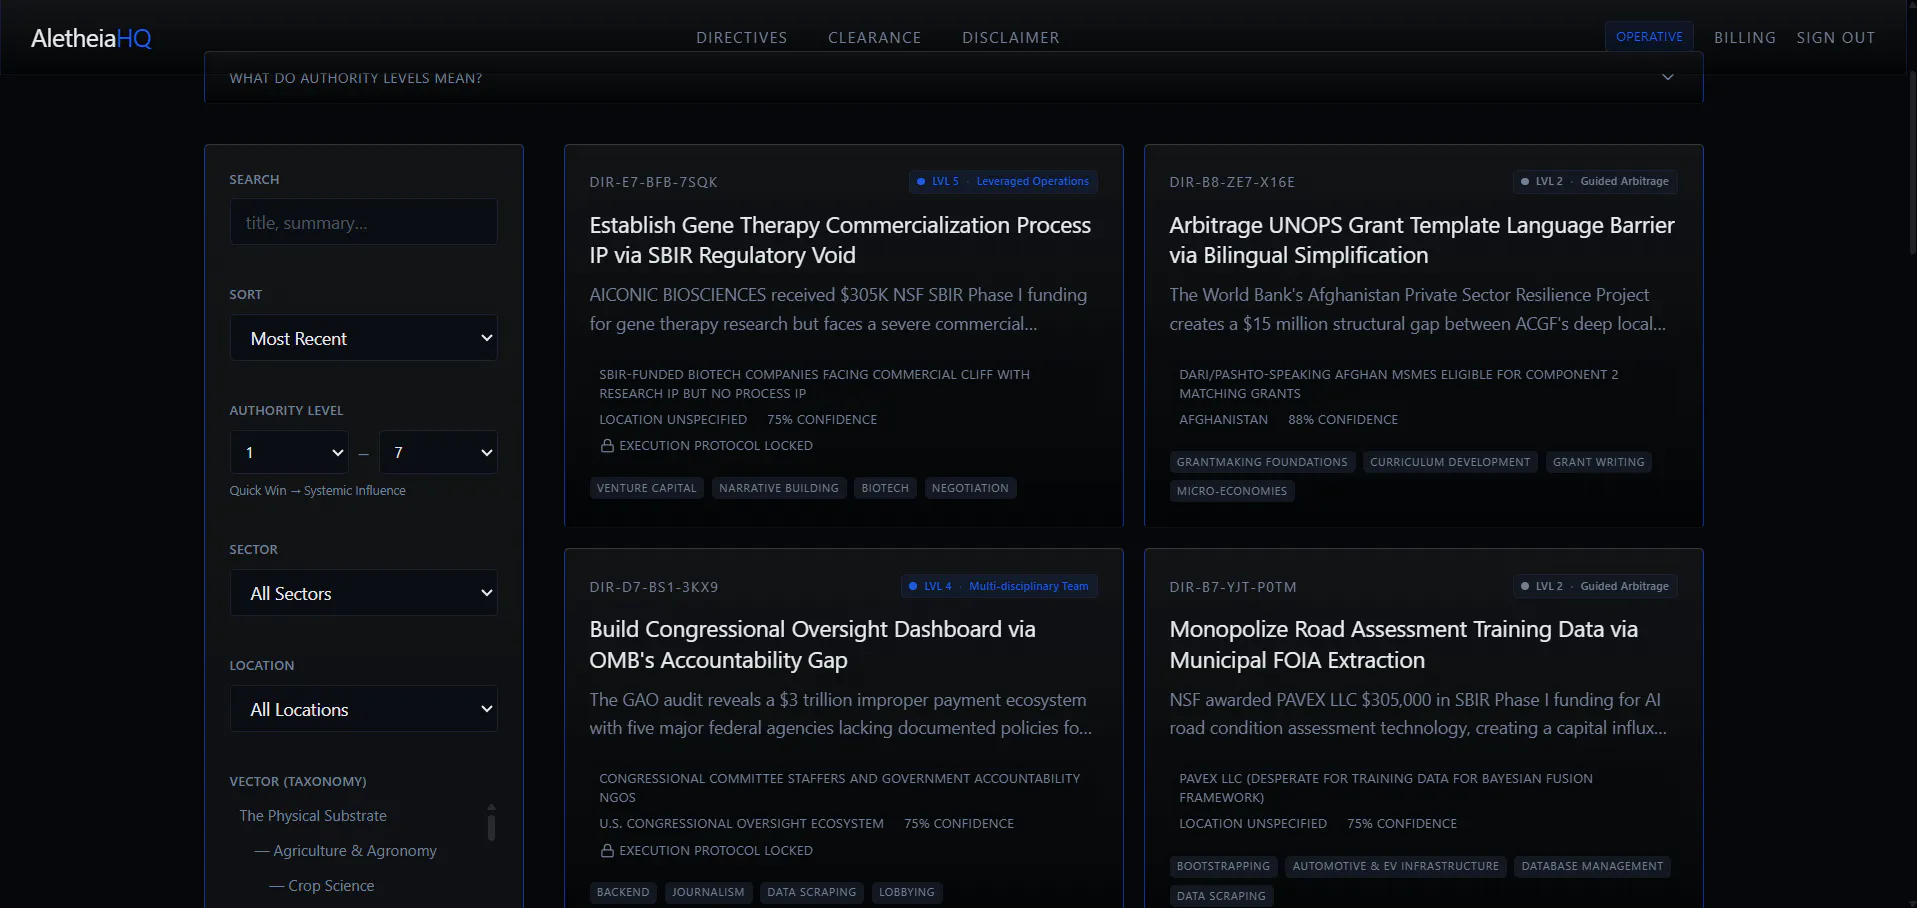Screen dimensions: 1917x908
Task: Click the Bootstrapping tag
Action: pyautogui.click(x=1223, y=866)
